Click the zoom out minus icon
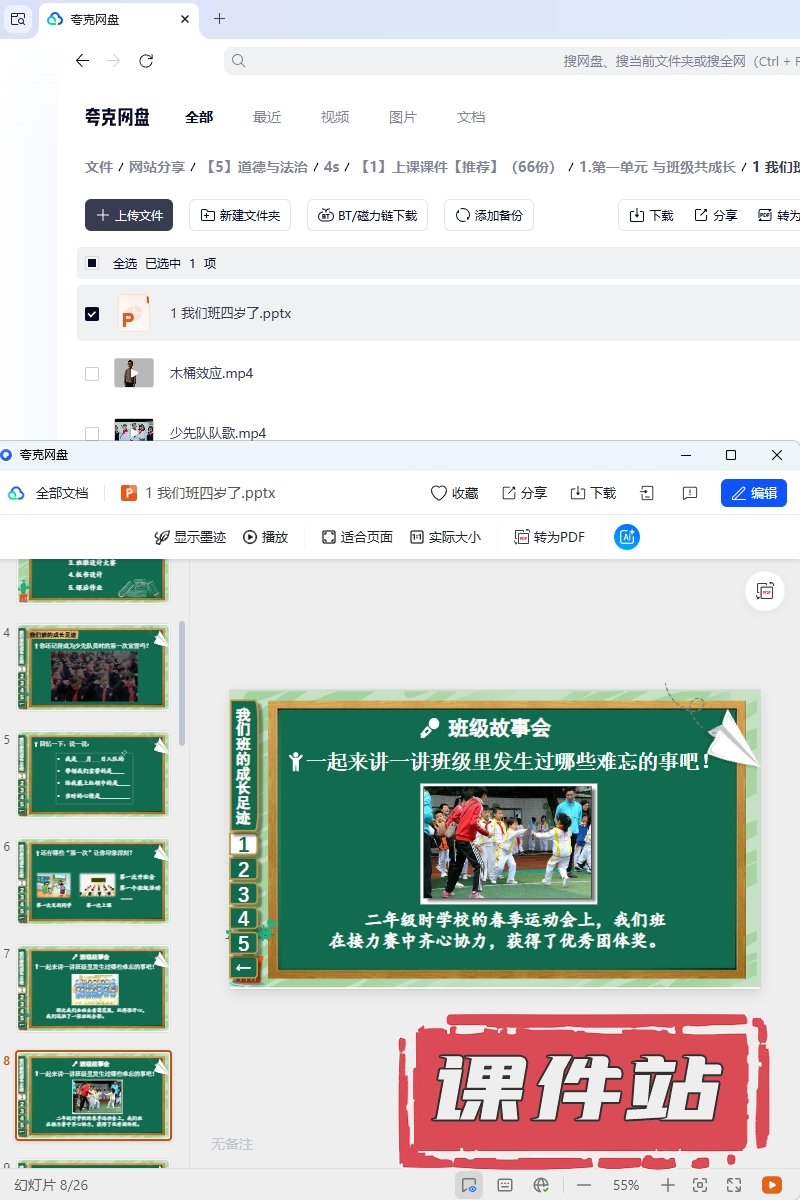 point(584,1185)
